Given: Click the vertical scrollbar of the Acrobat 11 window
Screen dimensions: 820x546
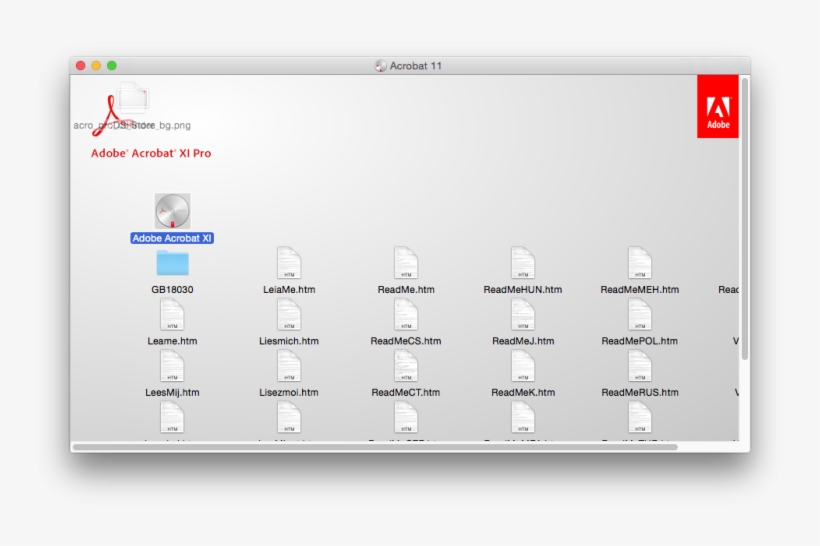Looking at the screenshot, I should pyautogui.click(x=745, y=219).
